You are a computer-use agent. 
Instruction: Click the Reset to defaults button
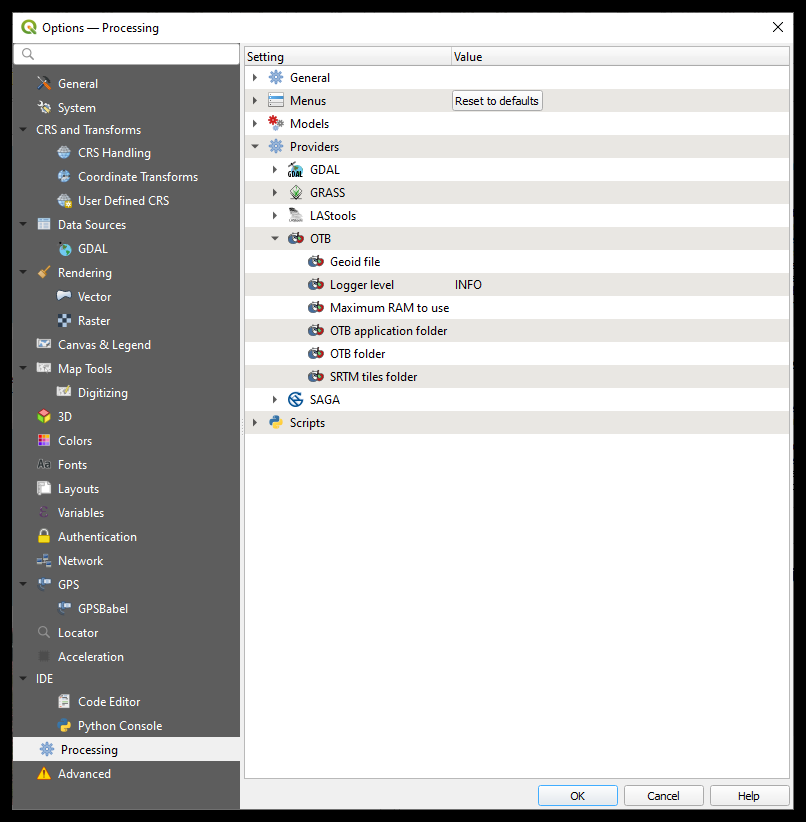coord(497,100)
